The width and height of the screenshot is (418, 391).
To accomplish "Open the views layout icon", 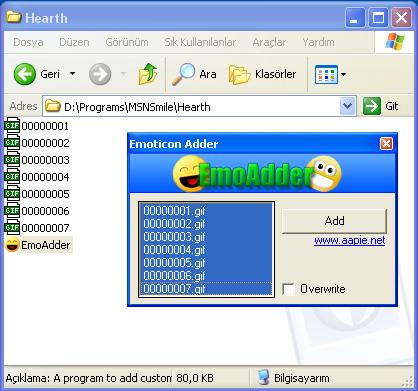I will [326, 74].
